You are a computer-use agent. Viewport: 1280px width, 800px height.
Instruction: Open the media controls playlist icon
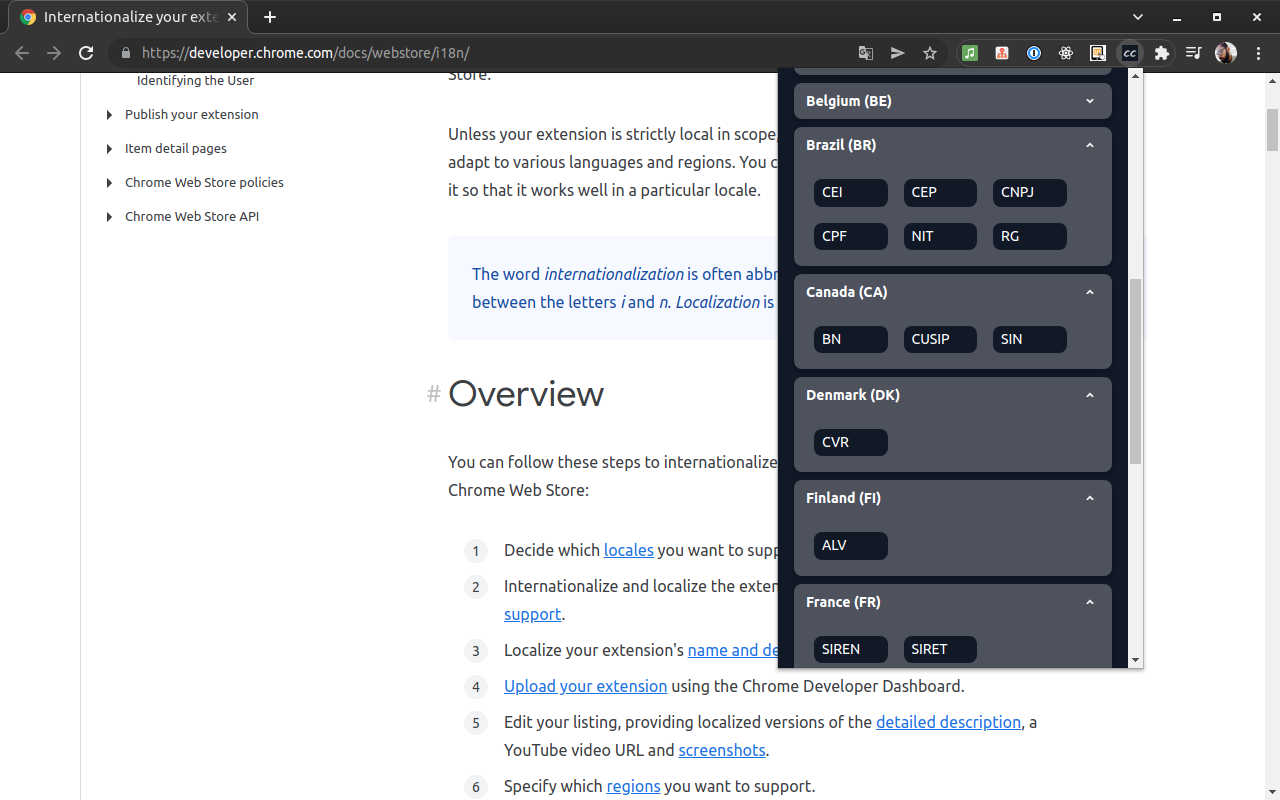1194,53
